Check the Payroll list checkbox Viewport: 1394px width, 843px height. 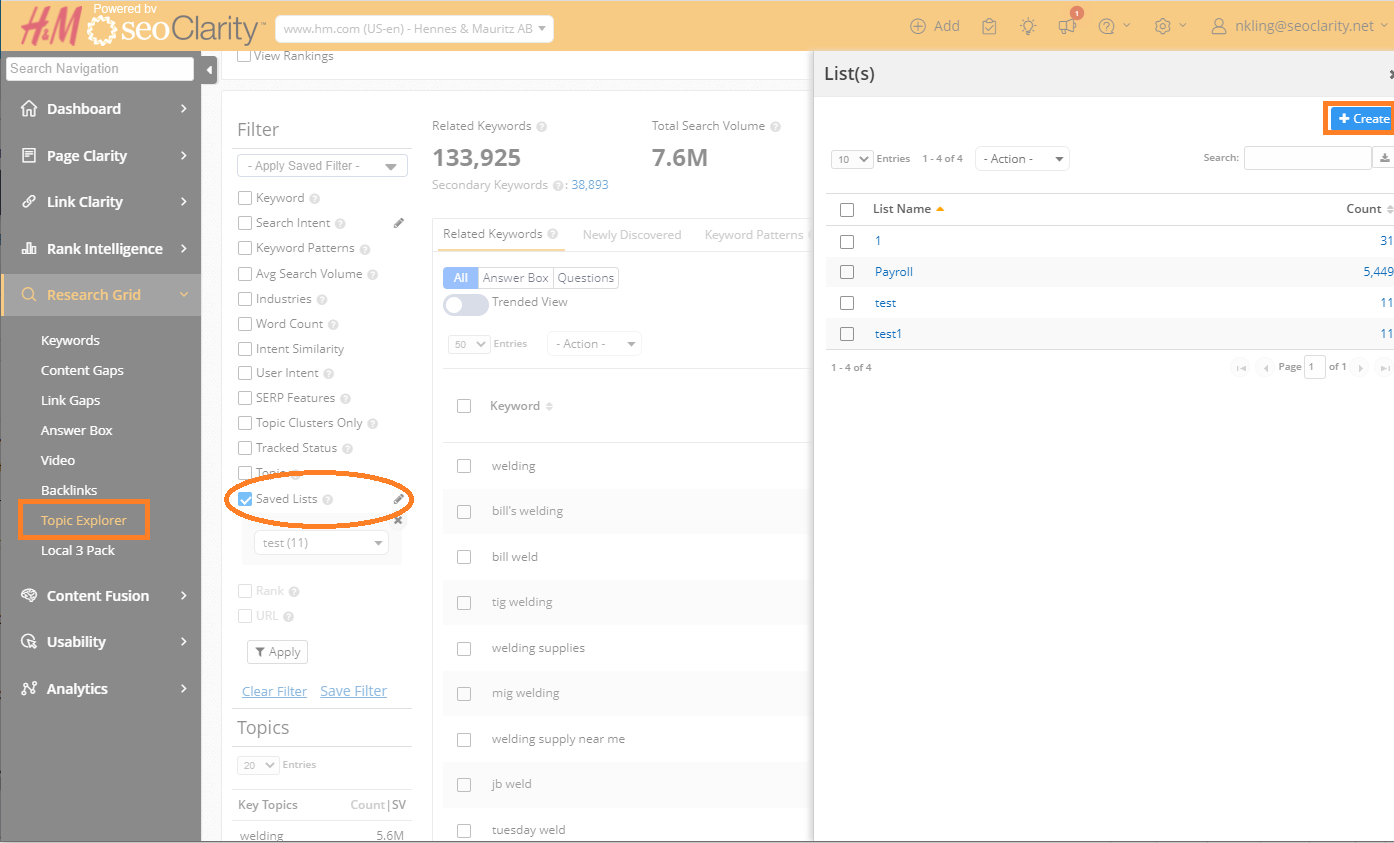(x=847, y=272)
